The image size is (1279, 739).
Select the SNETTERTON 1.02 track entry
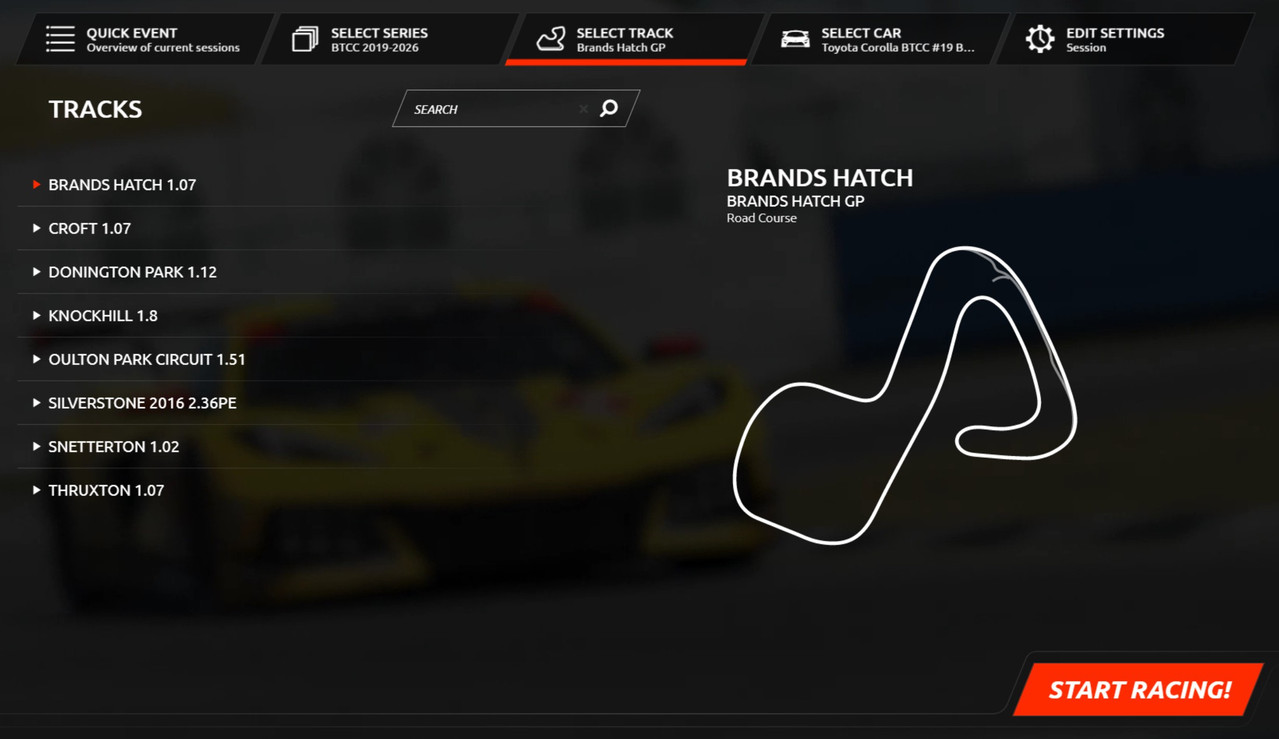(x=113, y=447)
